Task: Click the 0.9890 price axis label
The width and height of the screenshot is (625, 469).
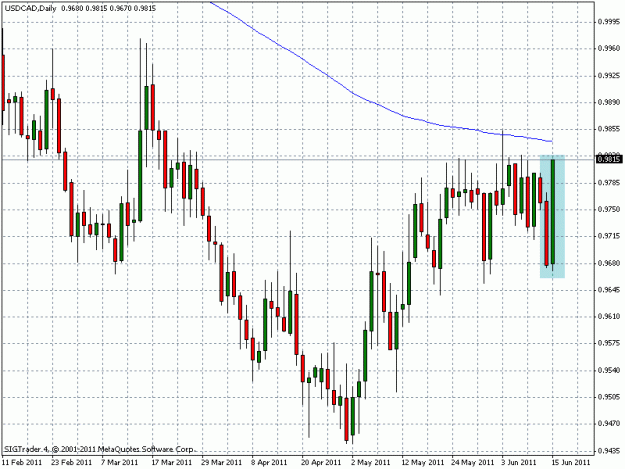Action: 610,102
